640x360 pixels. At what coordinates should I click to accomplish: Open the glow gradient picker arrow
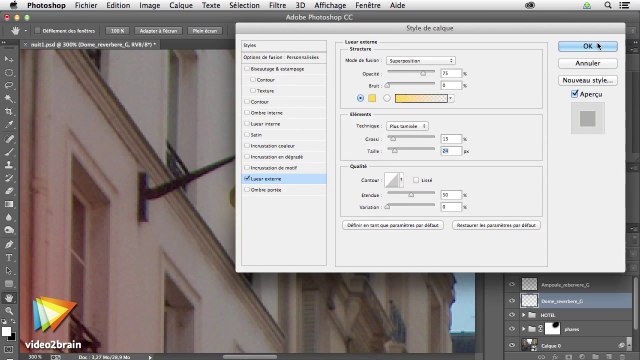coord(451,98)
